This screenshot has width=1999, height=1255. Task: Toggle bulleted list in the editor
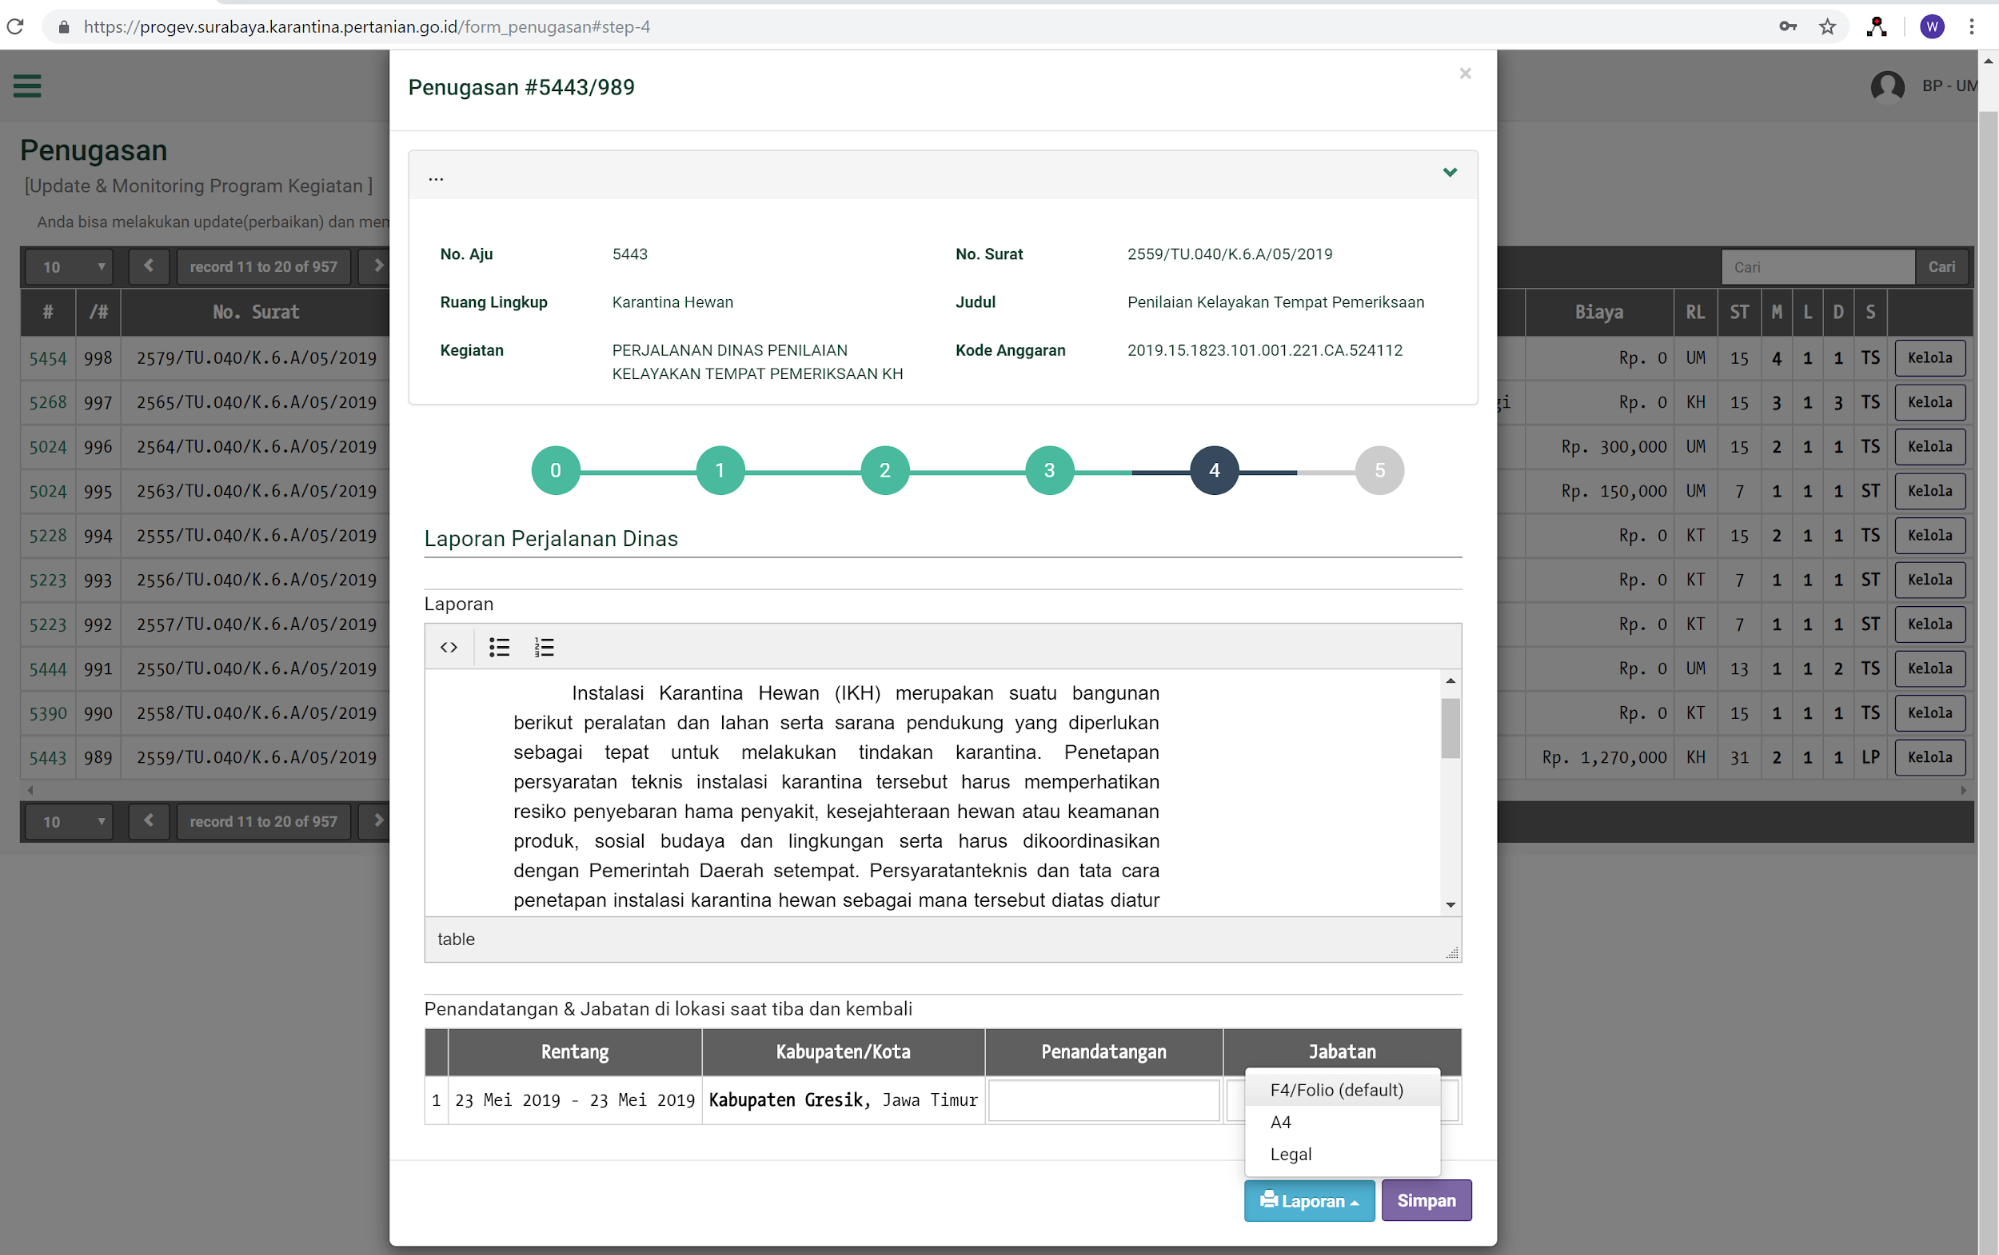tap(499, 647)
